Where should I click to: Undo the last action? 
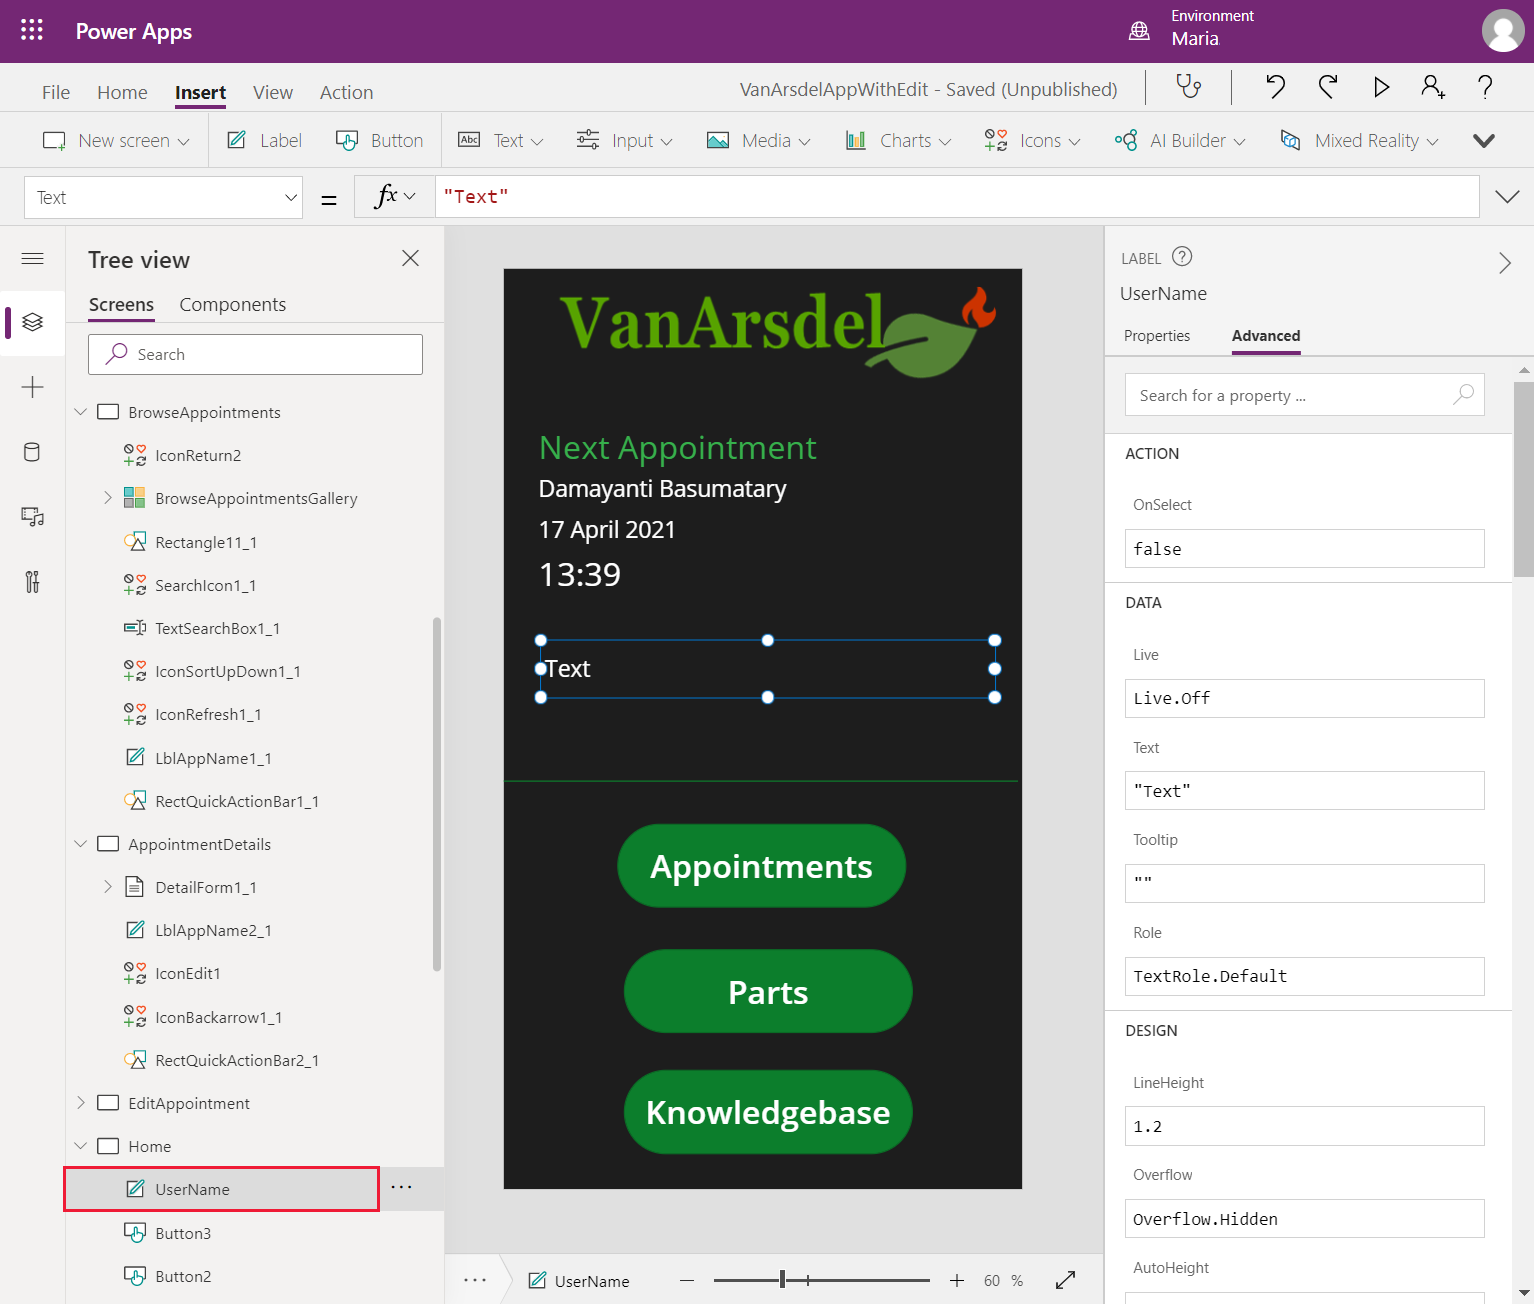coord(1275,87)
